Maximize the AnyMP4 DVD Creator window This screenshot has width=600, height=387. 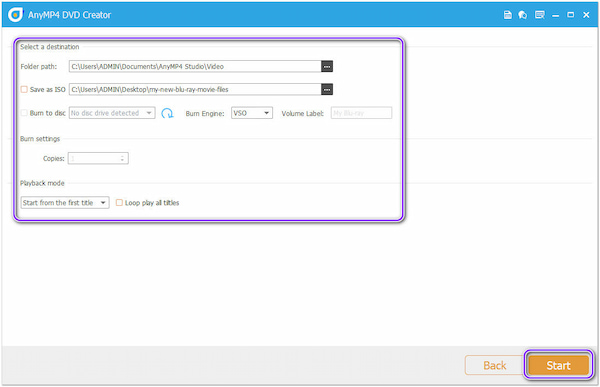click(571, 15)
